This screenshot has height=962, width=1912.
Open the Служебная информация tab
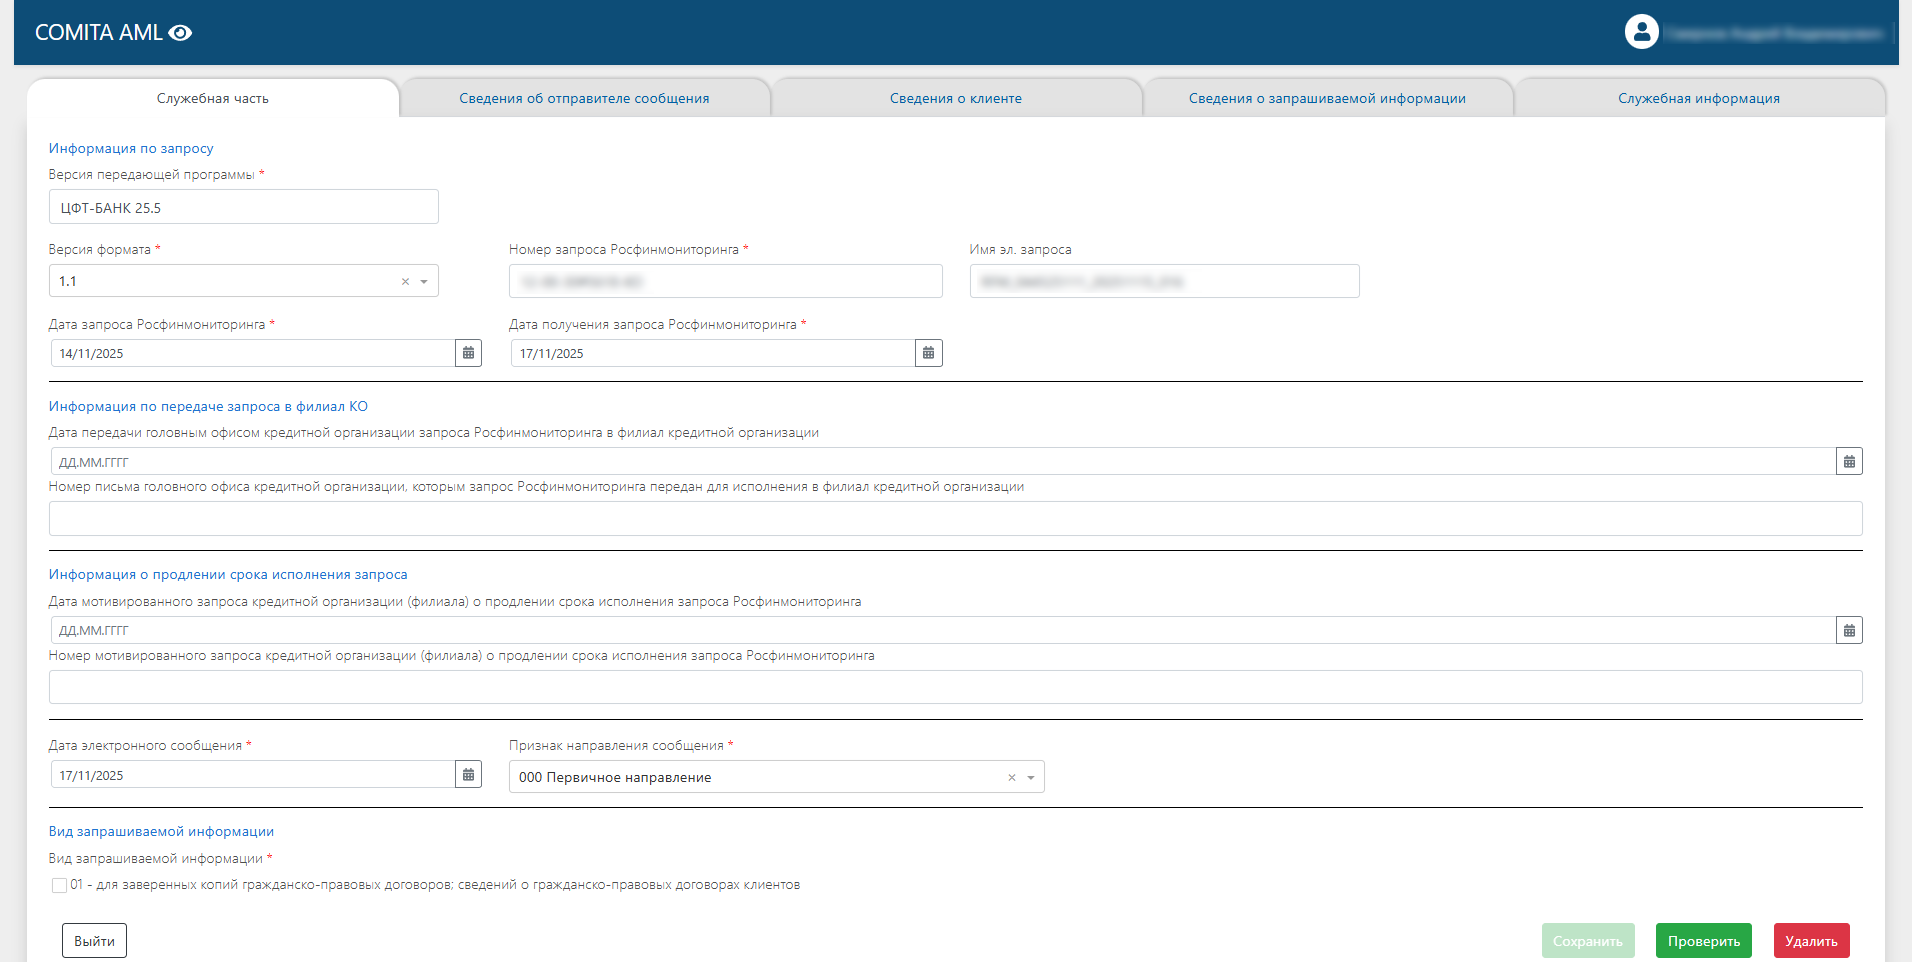tap(1698, 98)
